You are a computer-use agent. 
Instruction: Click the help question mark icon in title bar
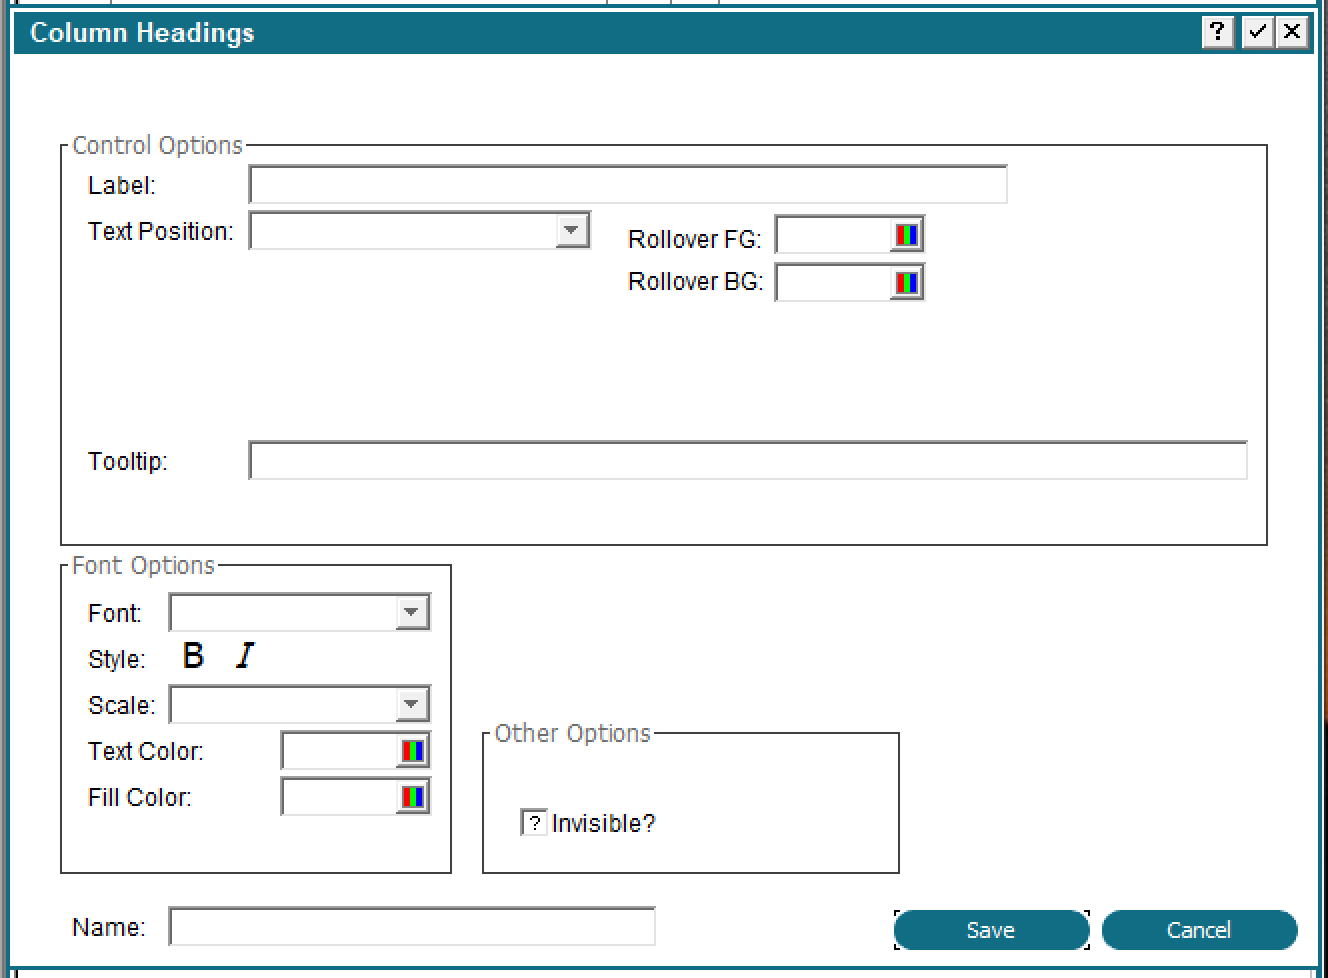point(1217,32)
